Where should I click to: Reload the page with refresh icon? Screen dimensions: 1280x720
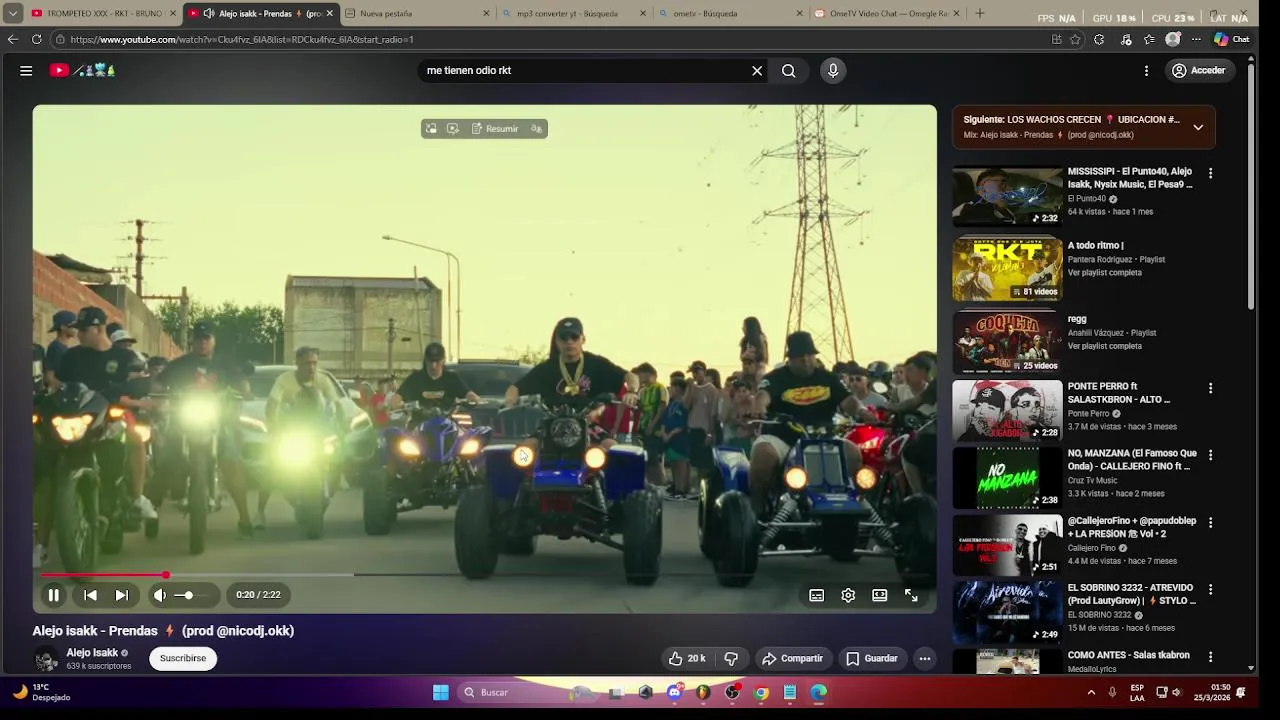point(36,39)
